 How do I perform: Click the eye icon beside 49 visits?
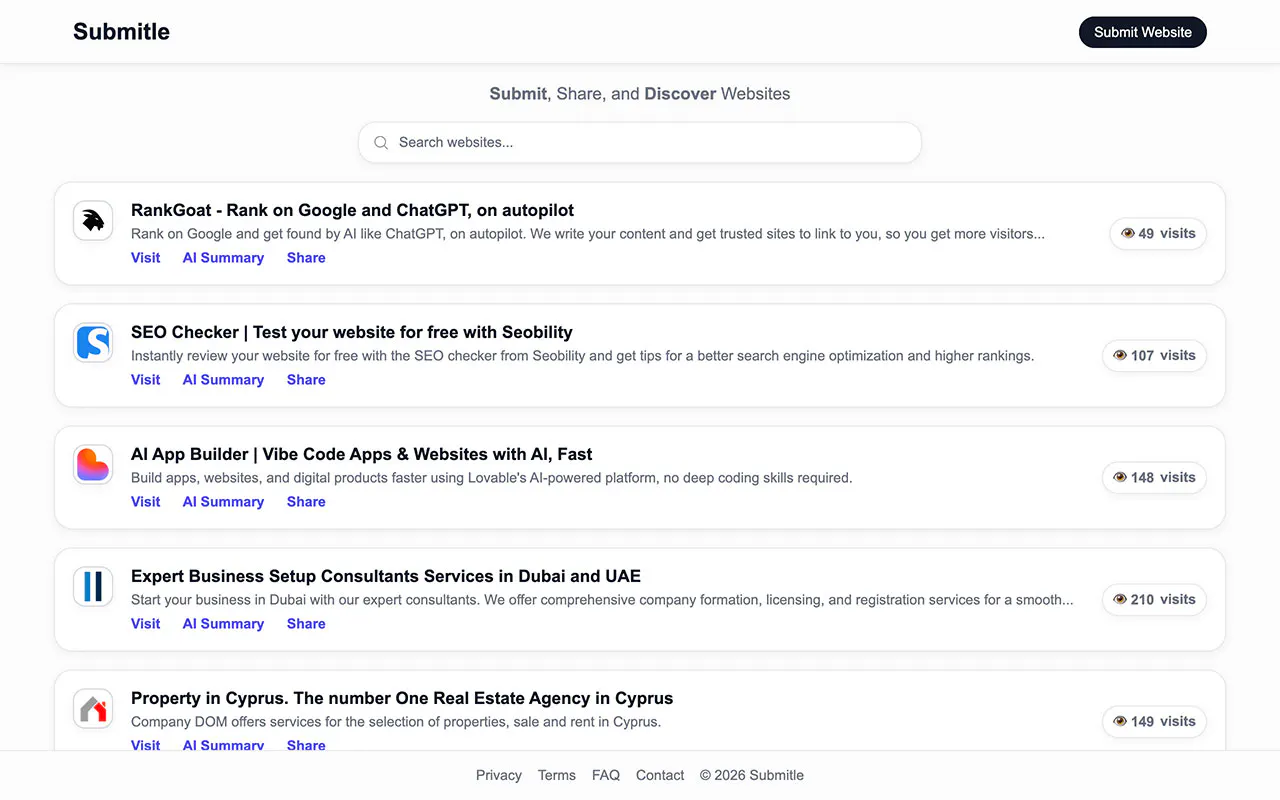(1128, 233)
